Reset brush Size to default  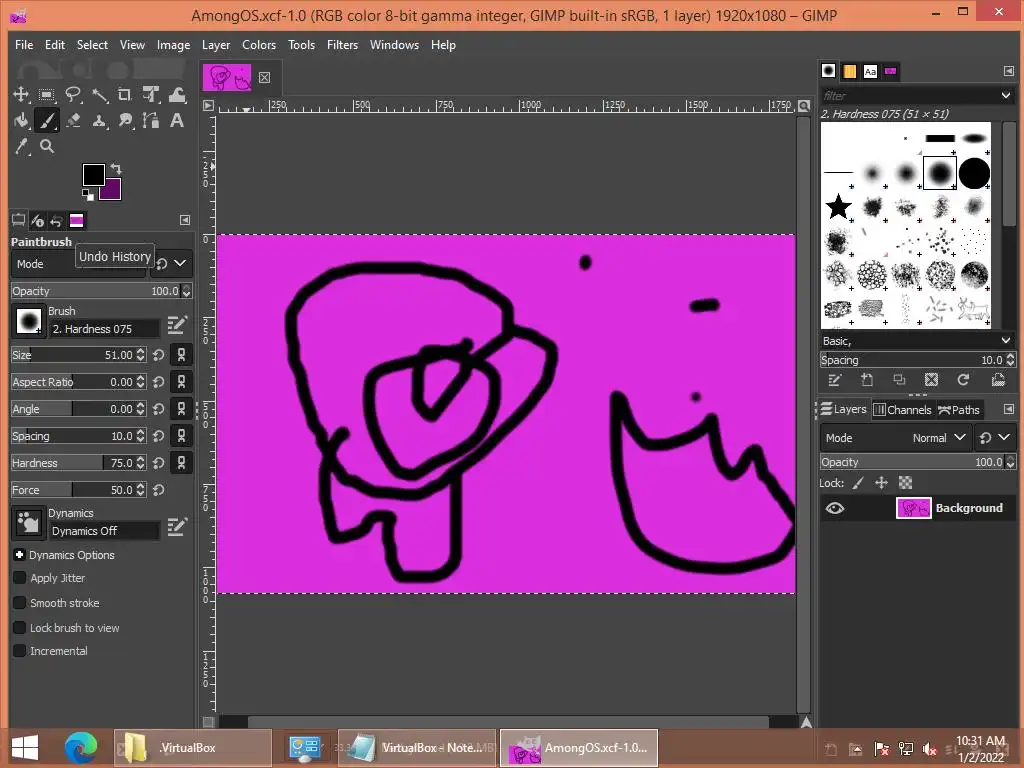tap(159, 355)
